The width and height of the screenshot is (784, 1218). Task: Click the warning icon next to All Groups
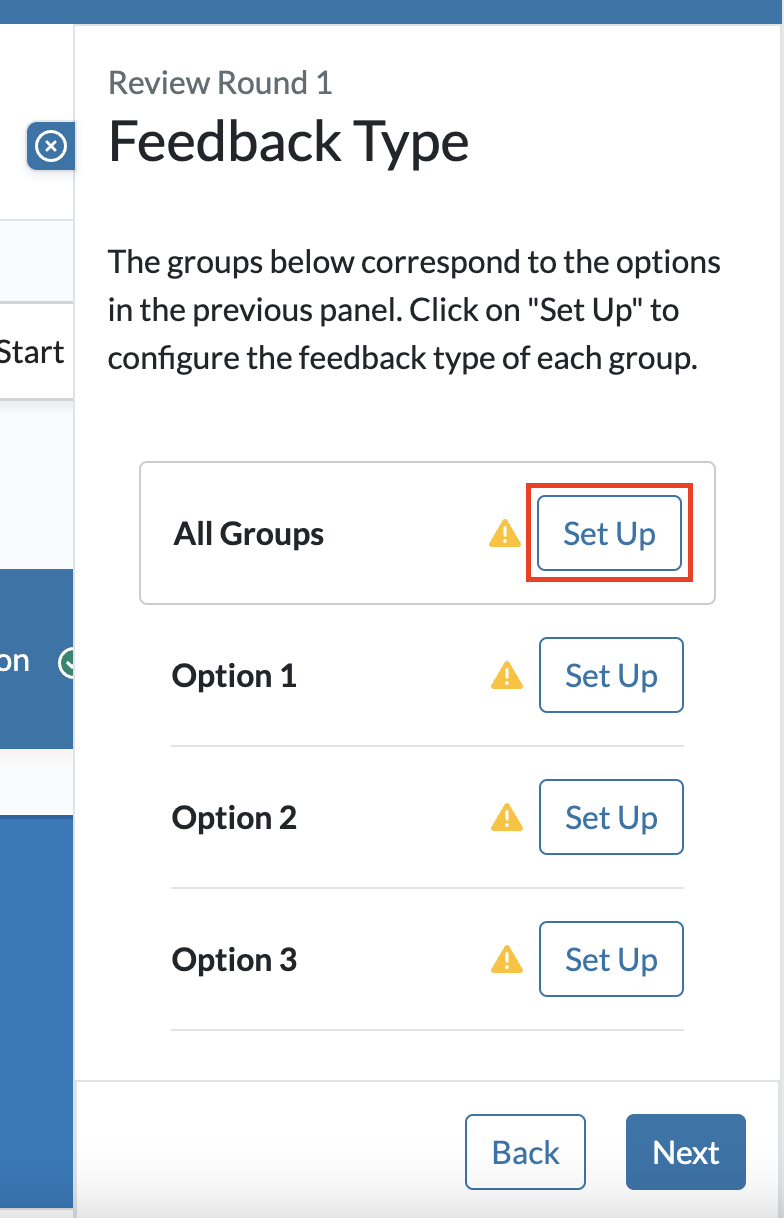505,534
